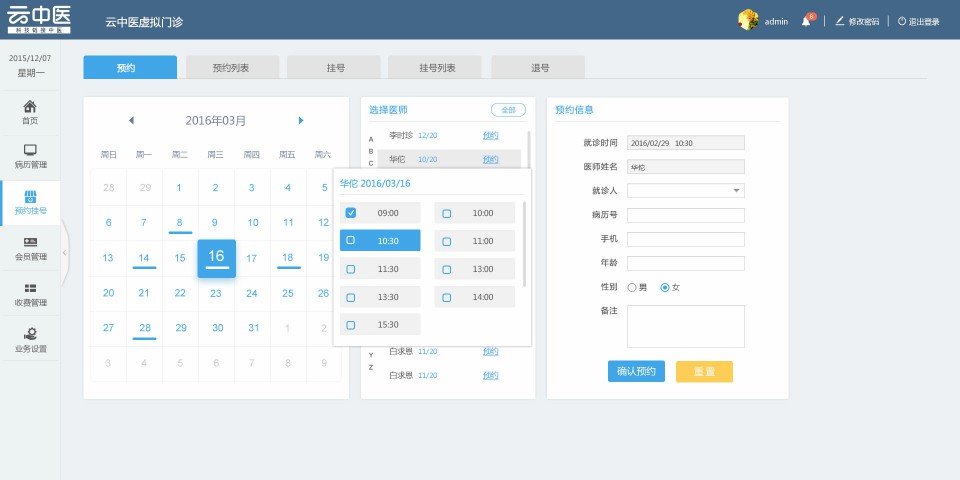Screen dimensions: 960x480
Task: Click the yellow 重置 reset button
Action: tap(704, 371)
